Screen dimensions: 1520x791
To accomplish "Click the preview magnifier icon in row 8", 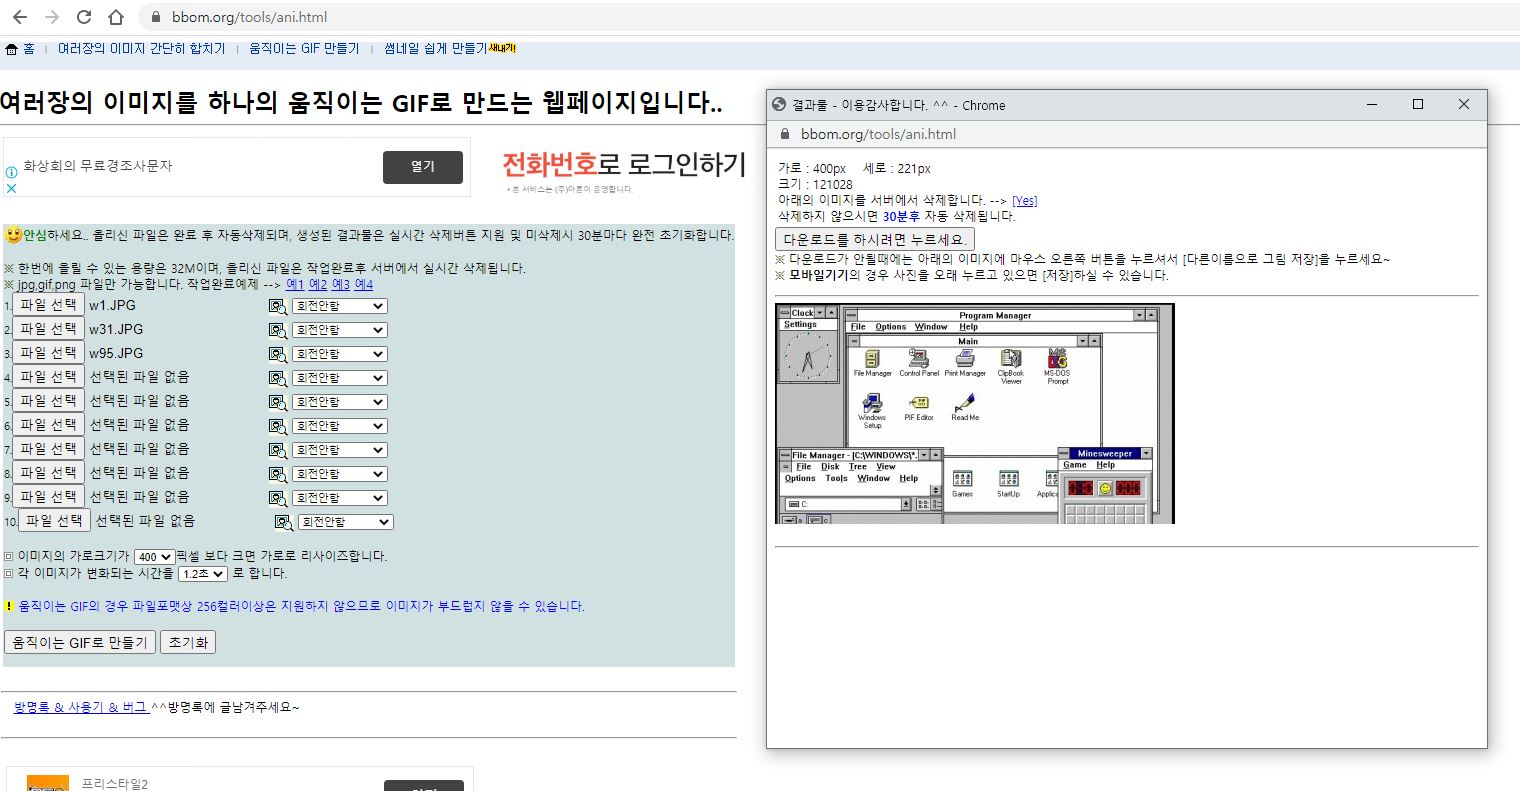I will [277, 474].
